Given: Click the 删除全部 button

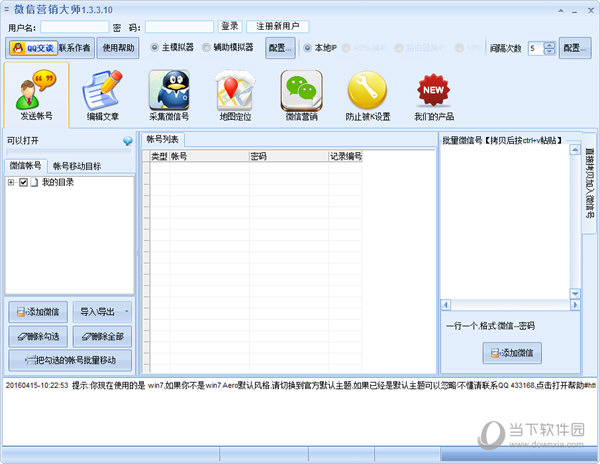Looking at the screenshot, I should tap(102, 336).
